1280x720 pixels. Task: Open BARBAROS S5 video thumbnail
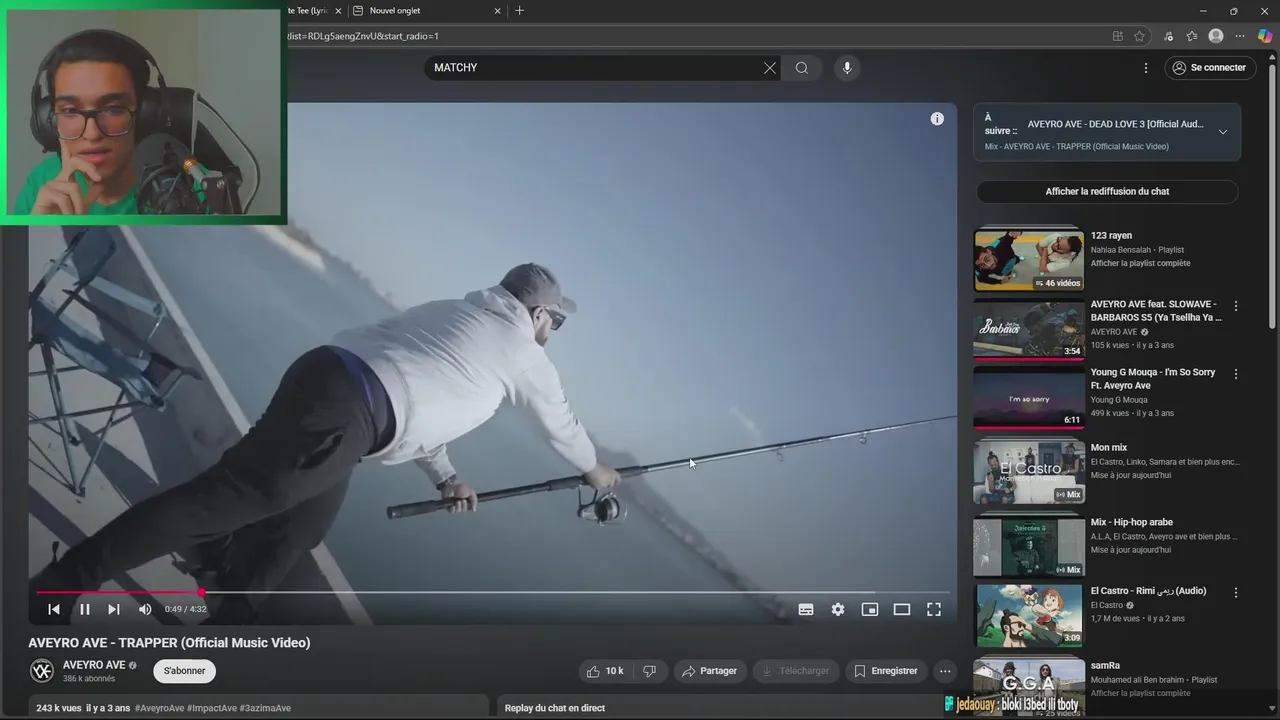(x=1028, y=329)
